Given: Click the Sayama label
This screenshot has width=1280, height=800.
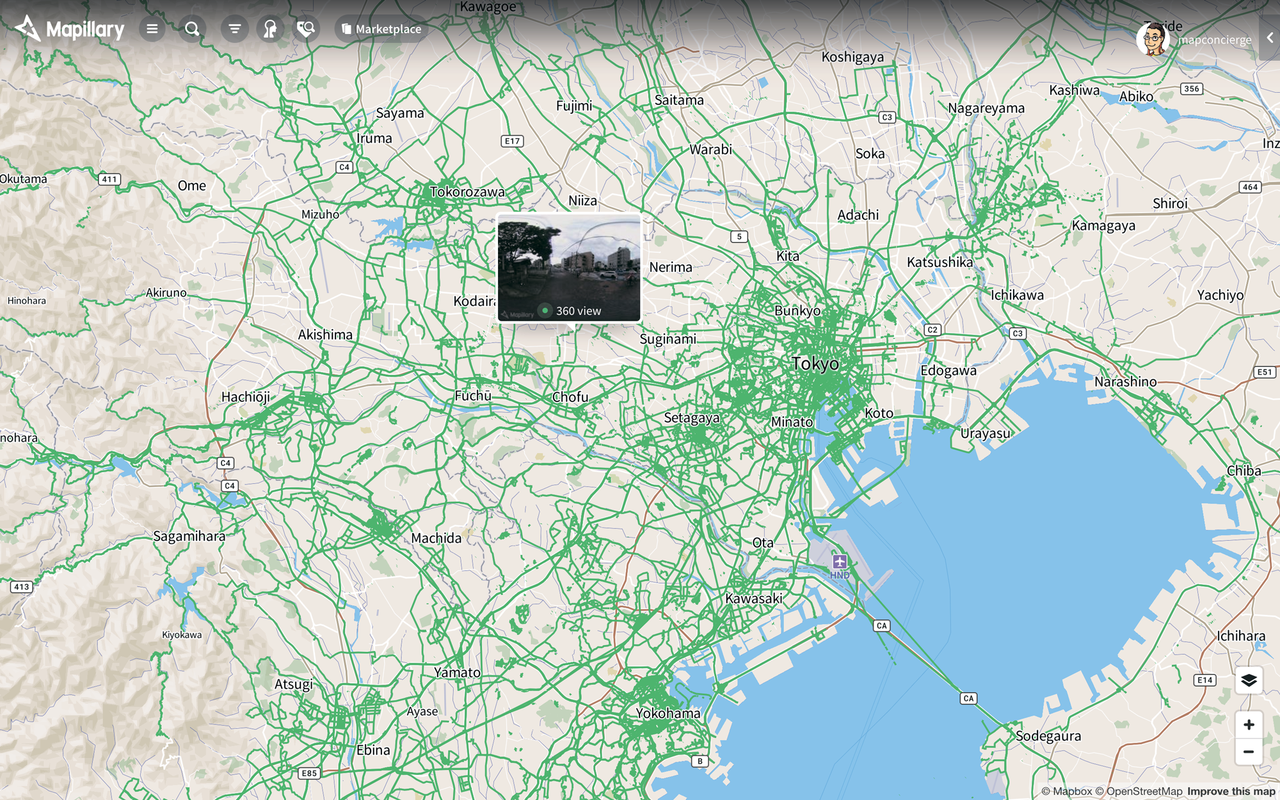Looking at the screenshot, I should 400,113.
